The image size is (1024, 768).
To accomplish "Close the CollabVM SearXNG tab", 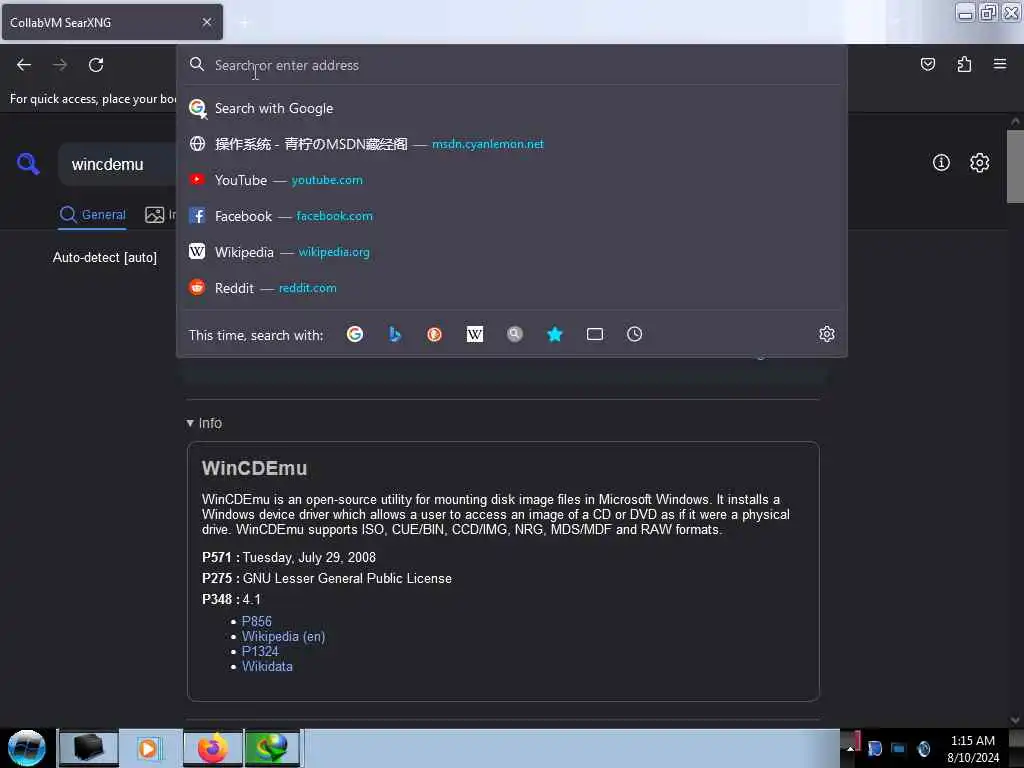I will click(x=206, y=22).
